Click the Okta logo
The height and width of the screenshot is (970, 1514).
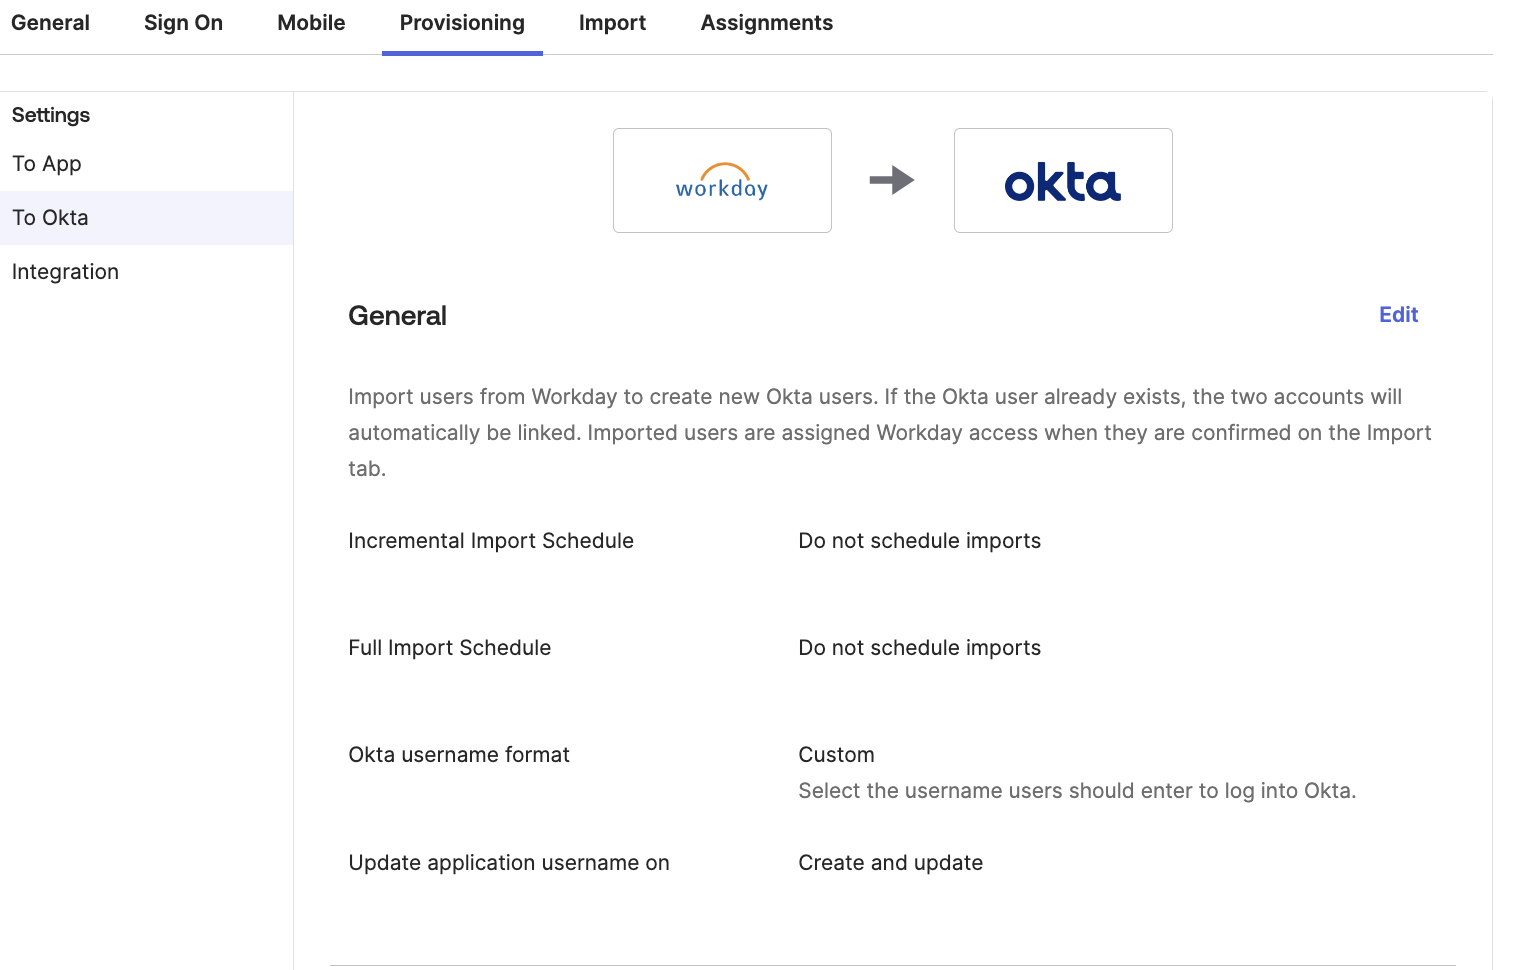tap(1062, 181)
